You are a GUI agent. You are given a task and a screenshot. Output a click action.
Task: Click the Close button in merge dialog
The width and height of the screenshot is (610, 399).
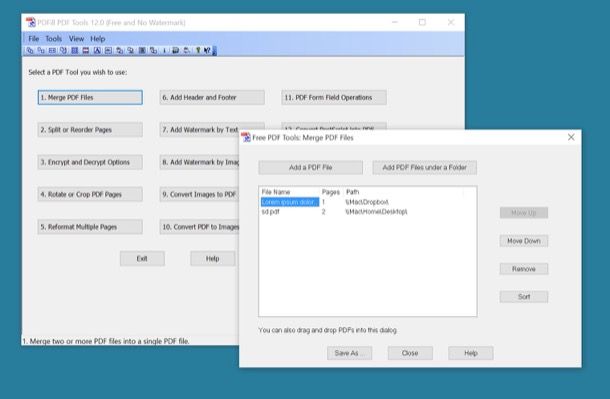410,353
